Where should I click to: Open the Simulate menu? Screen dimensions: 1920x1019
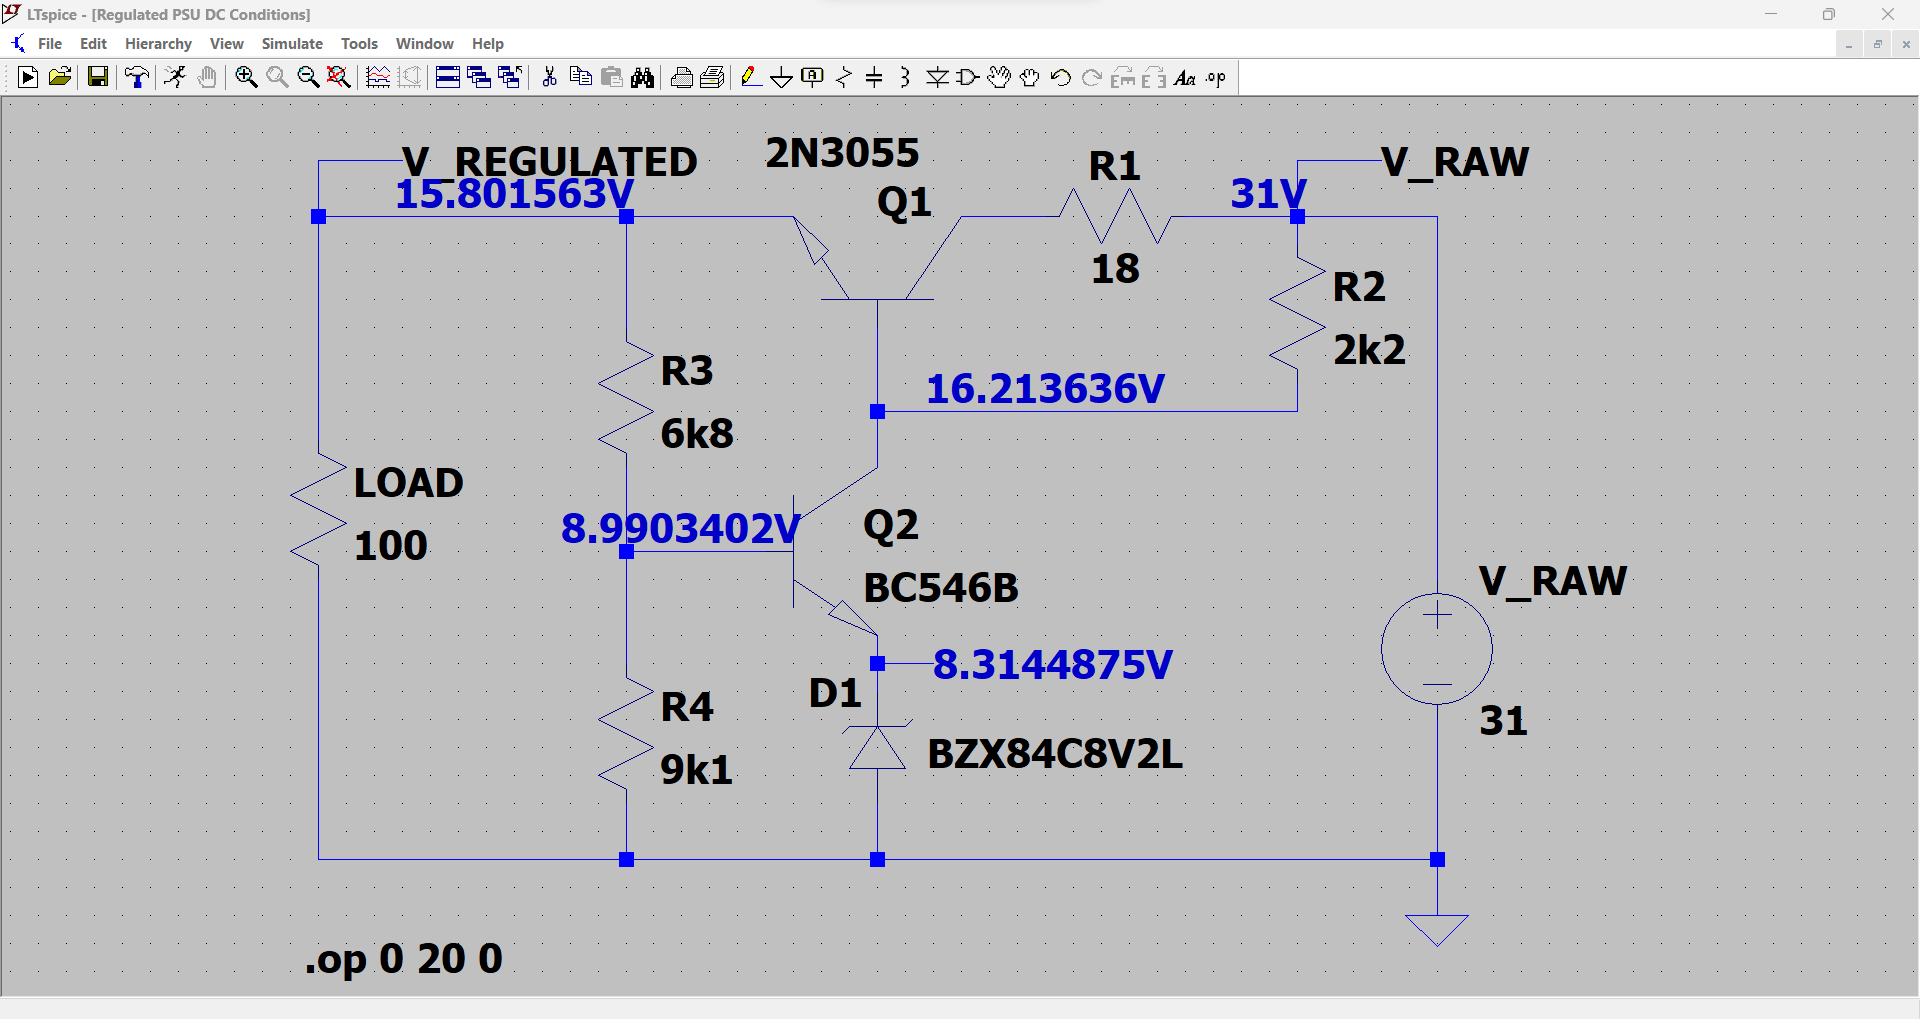pos(292,44)
